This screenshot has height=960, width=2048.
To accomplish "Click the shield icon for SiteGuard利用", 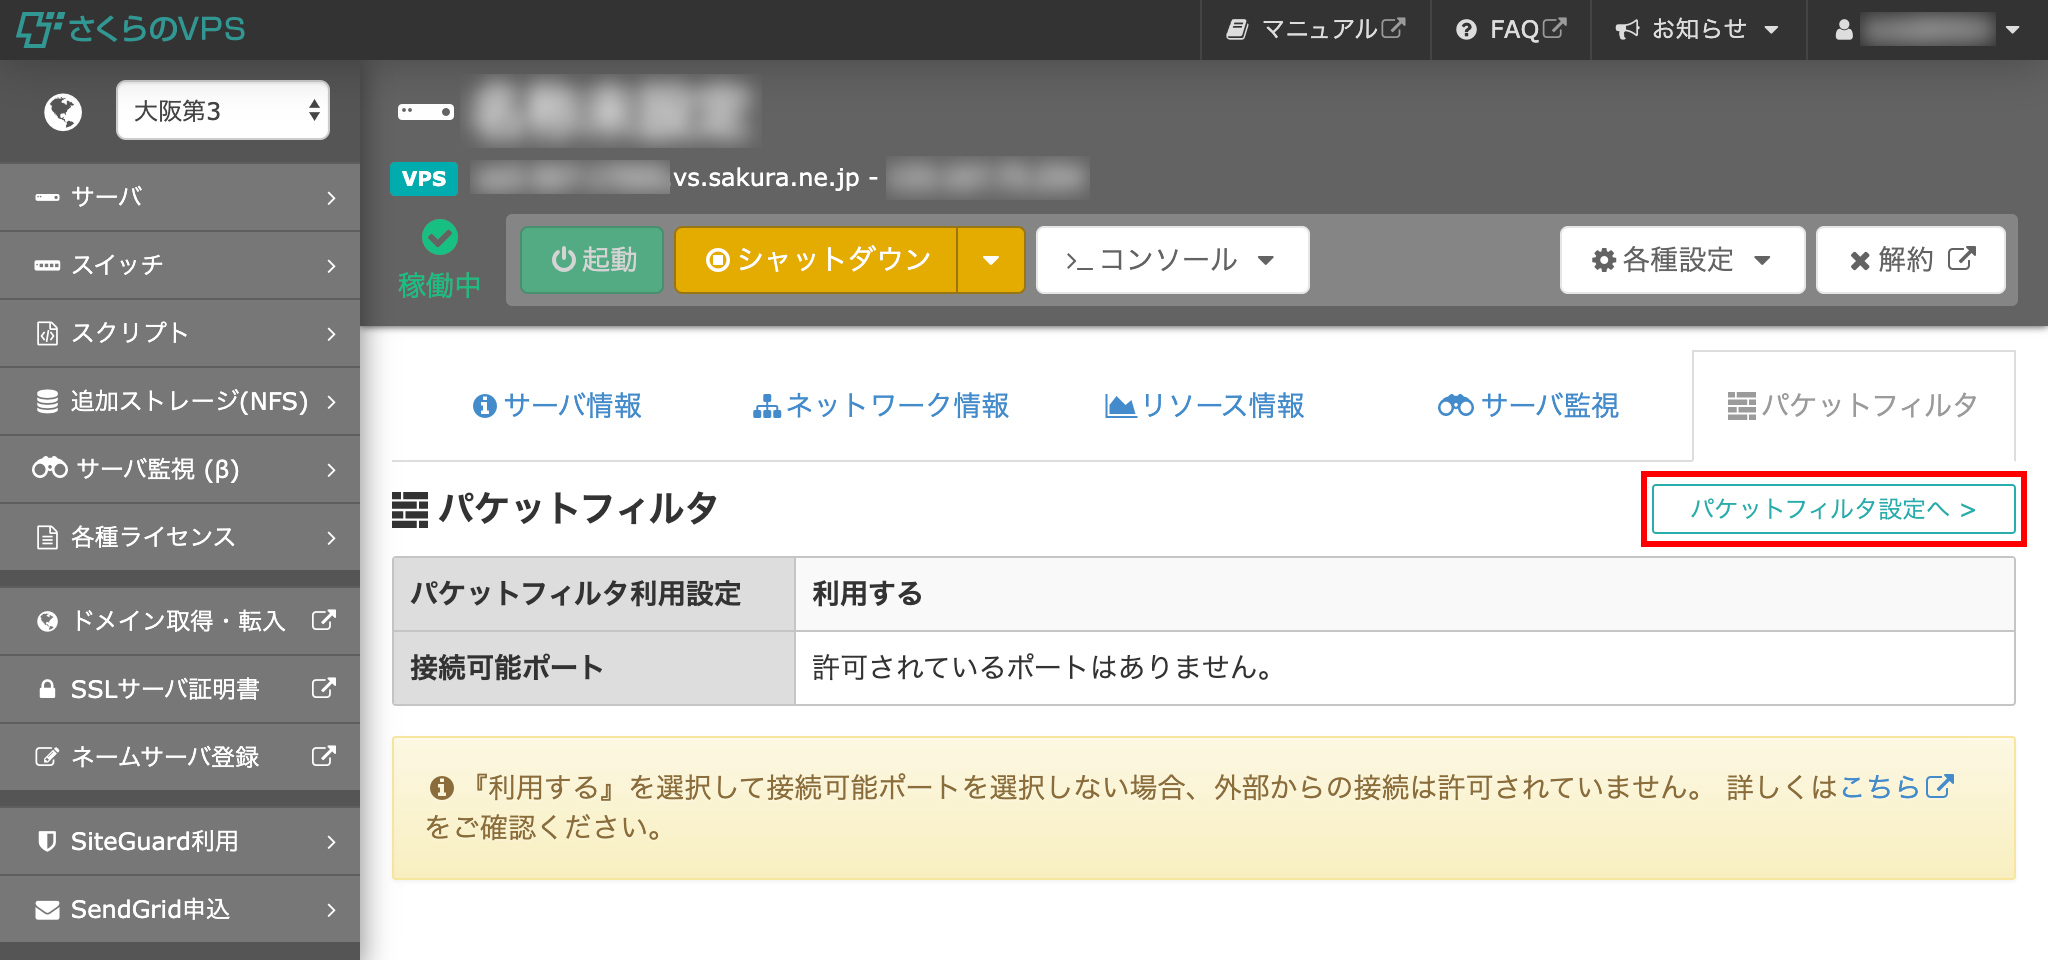I will (x=47, y=841).
